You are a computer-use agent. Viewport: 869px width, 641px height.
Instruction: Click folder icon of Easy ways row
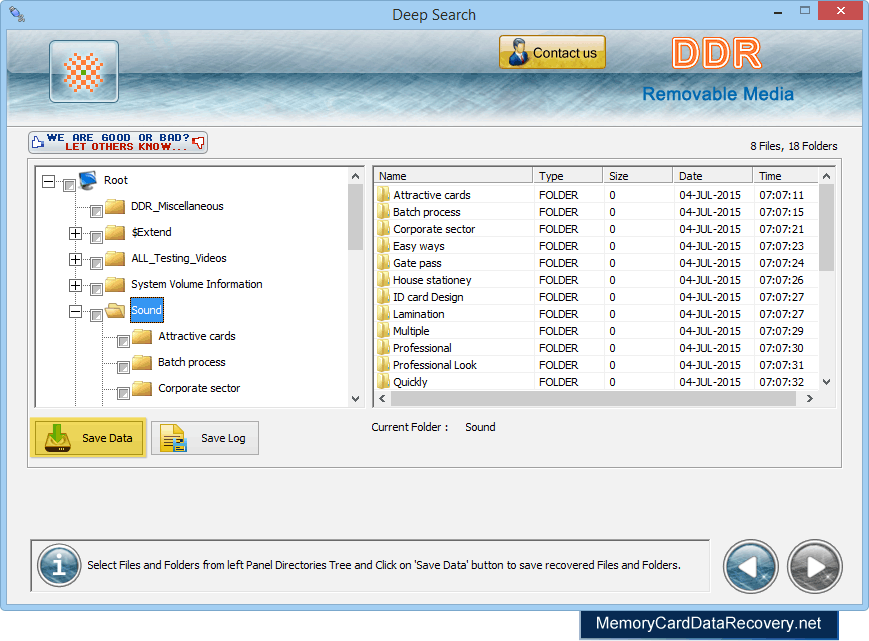383,245
